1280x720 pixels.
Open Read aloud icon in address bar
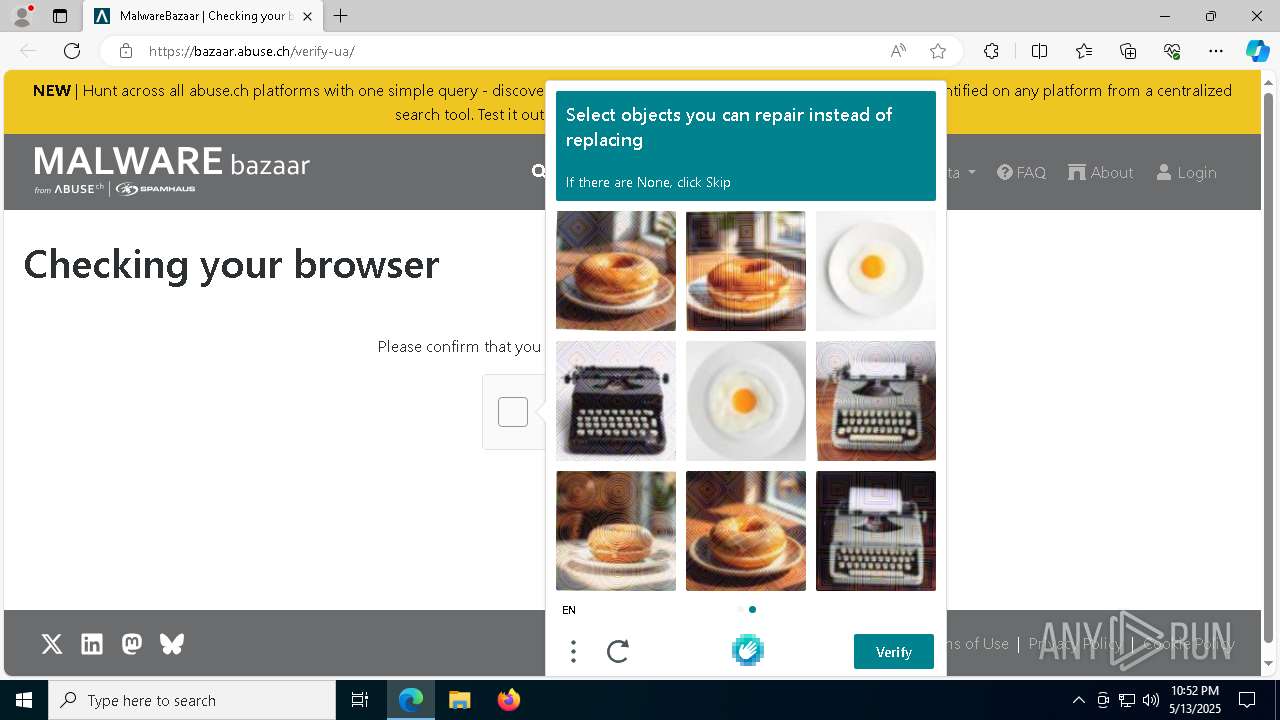[x=898, y=51]
